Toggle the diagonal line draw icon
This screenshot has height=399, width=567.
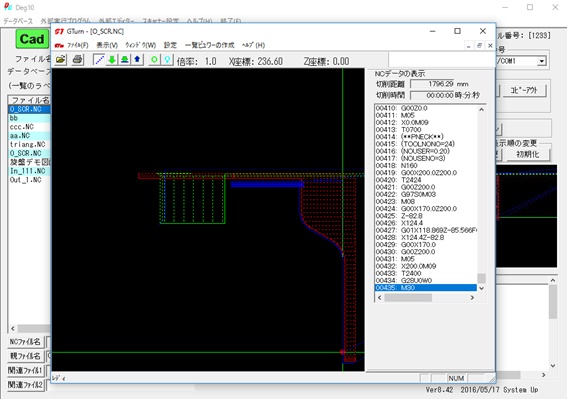pos(99,60)
